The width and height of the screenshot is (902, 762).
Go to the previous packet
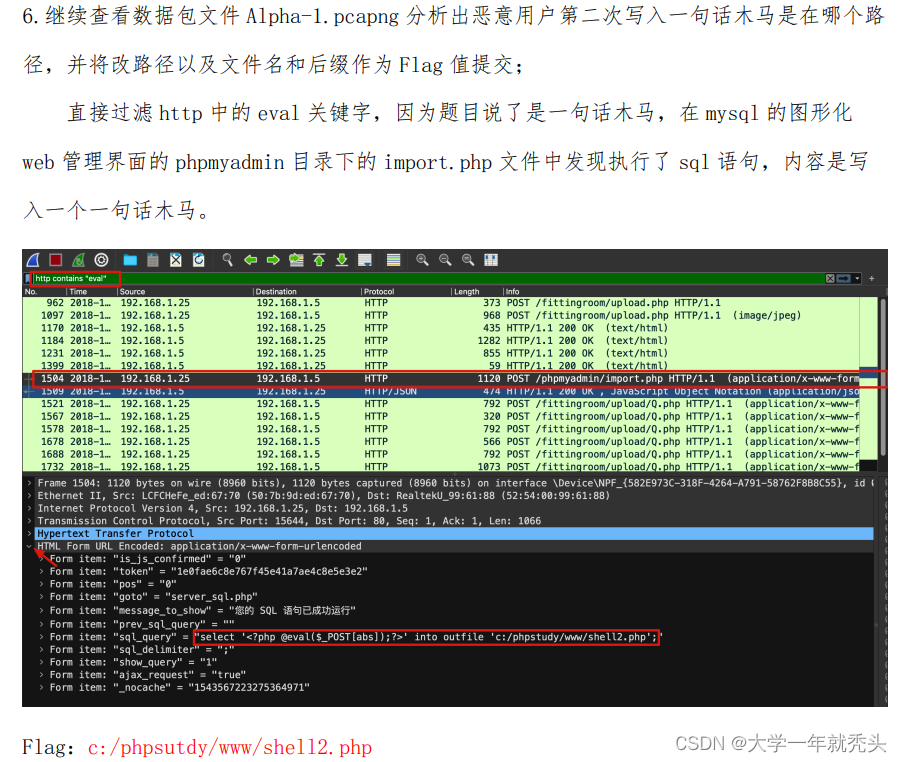coord(250,260)
